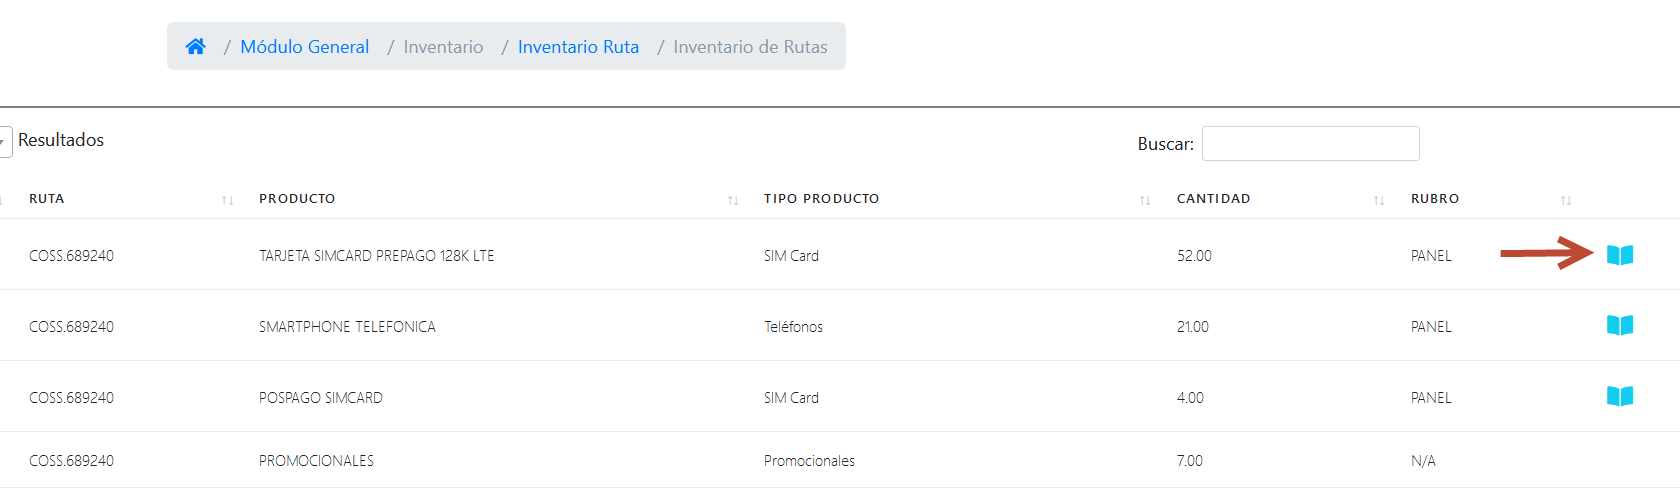
Task: Click the RUTA column header
Action: [47, 199]
